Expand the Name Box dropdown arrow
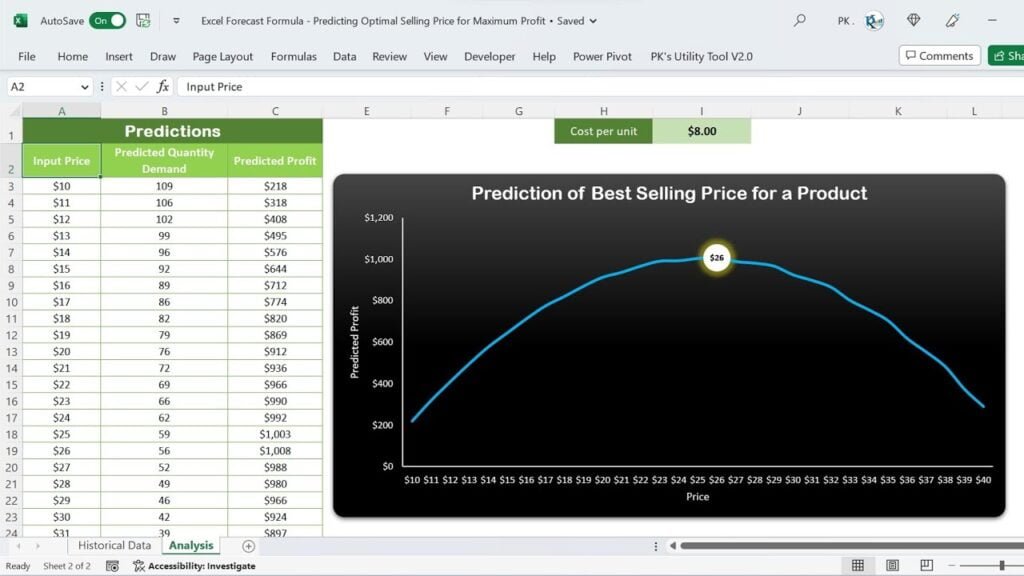1024x576 pixels. pos(85,87)
